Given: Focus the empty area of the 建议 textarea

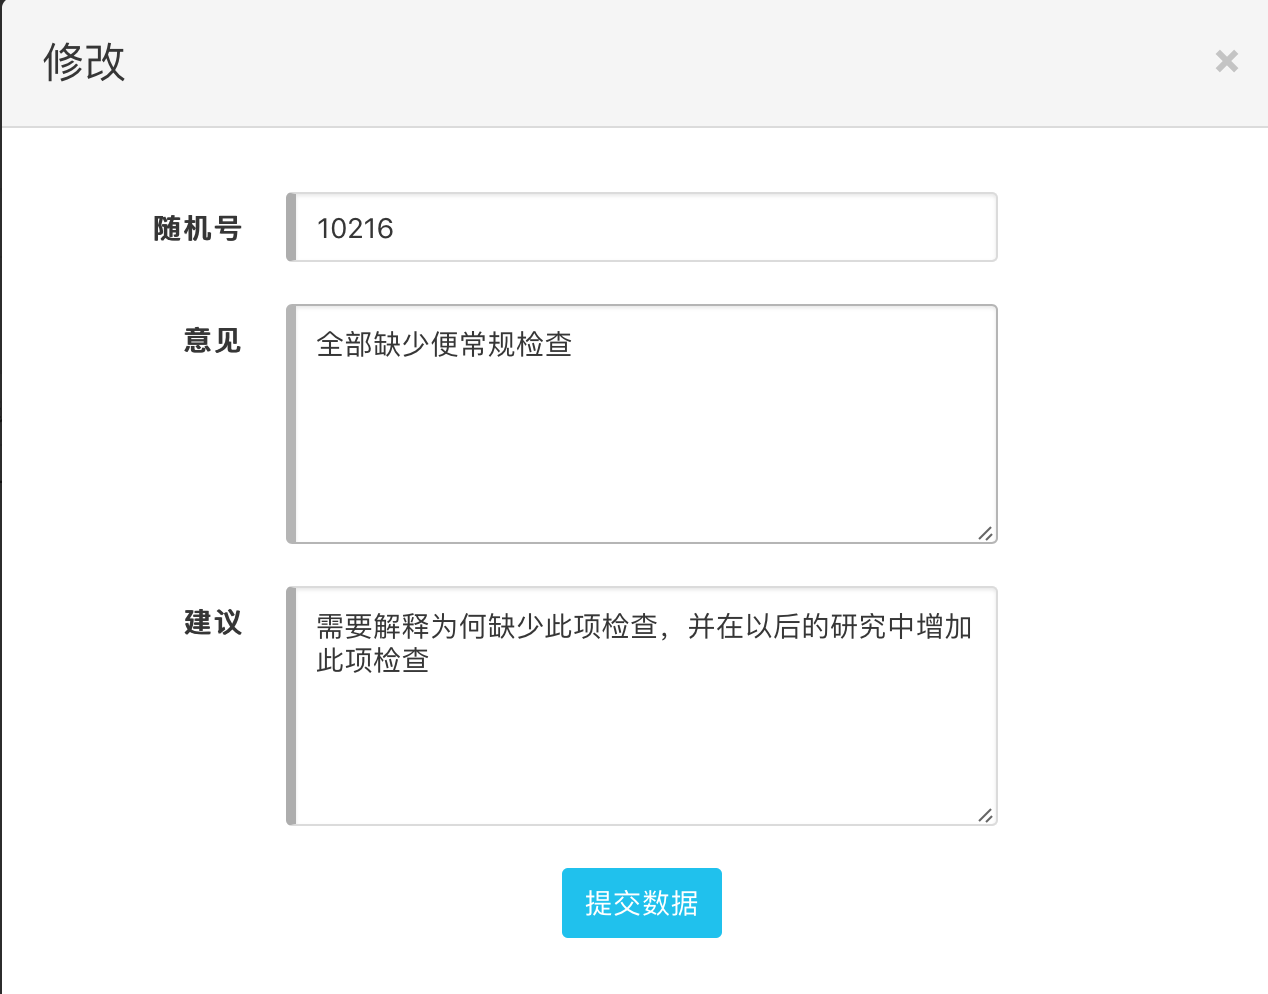Looking at the screenshot, I should coord(645,750).
